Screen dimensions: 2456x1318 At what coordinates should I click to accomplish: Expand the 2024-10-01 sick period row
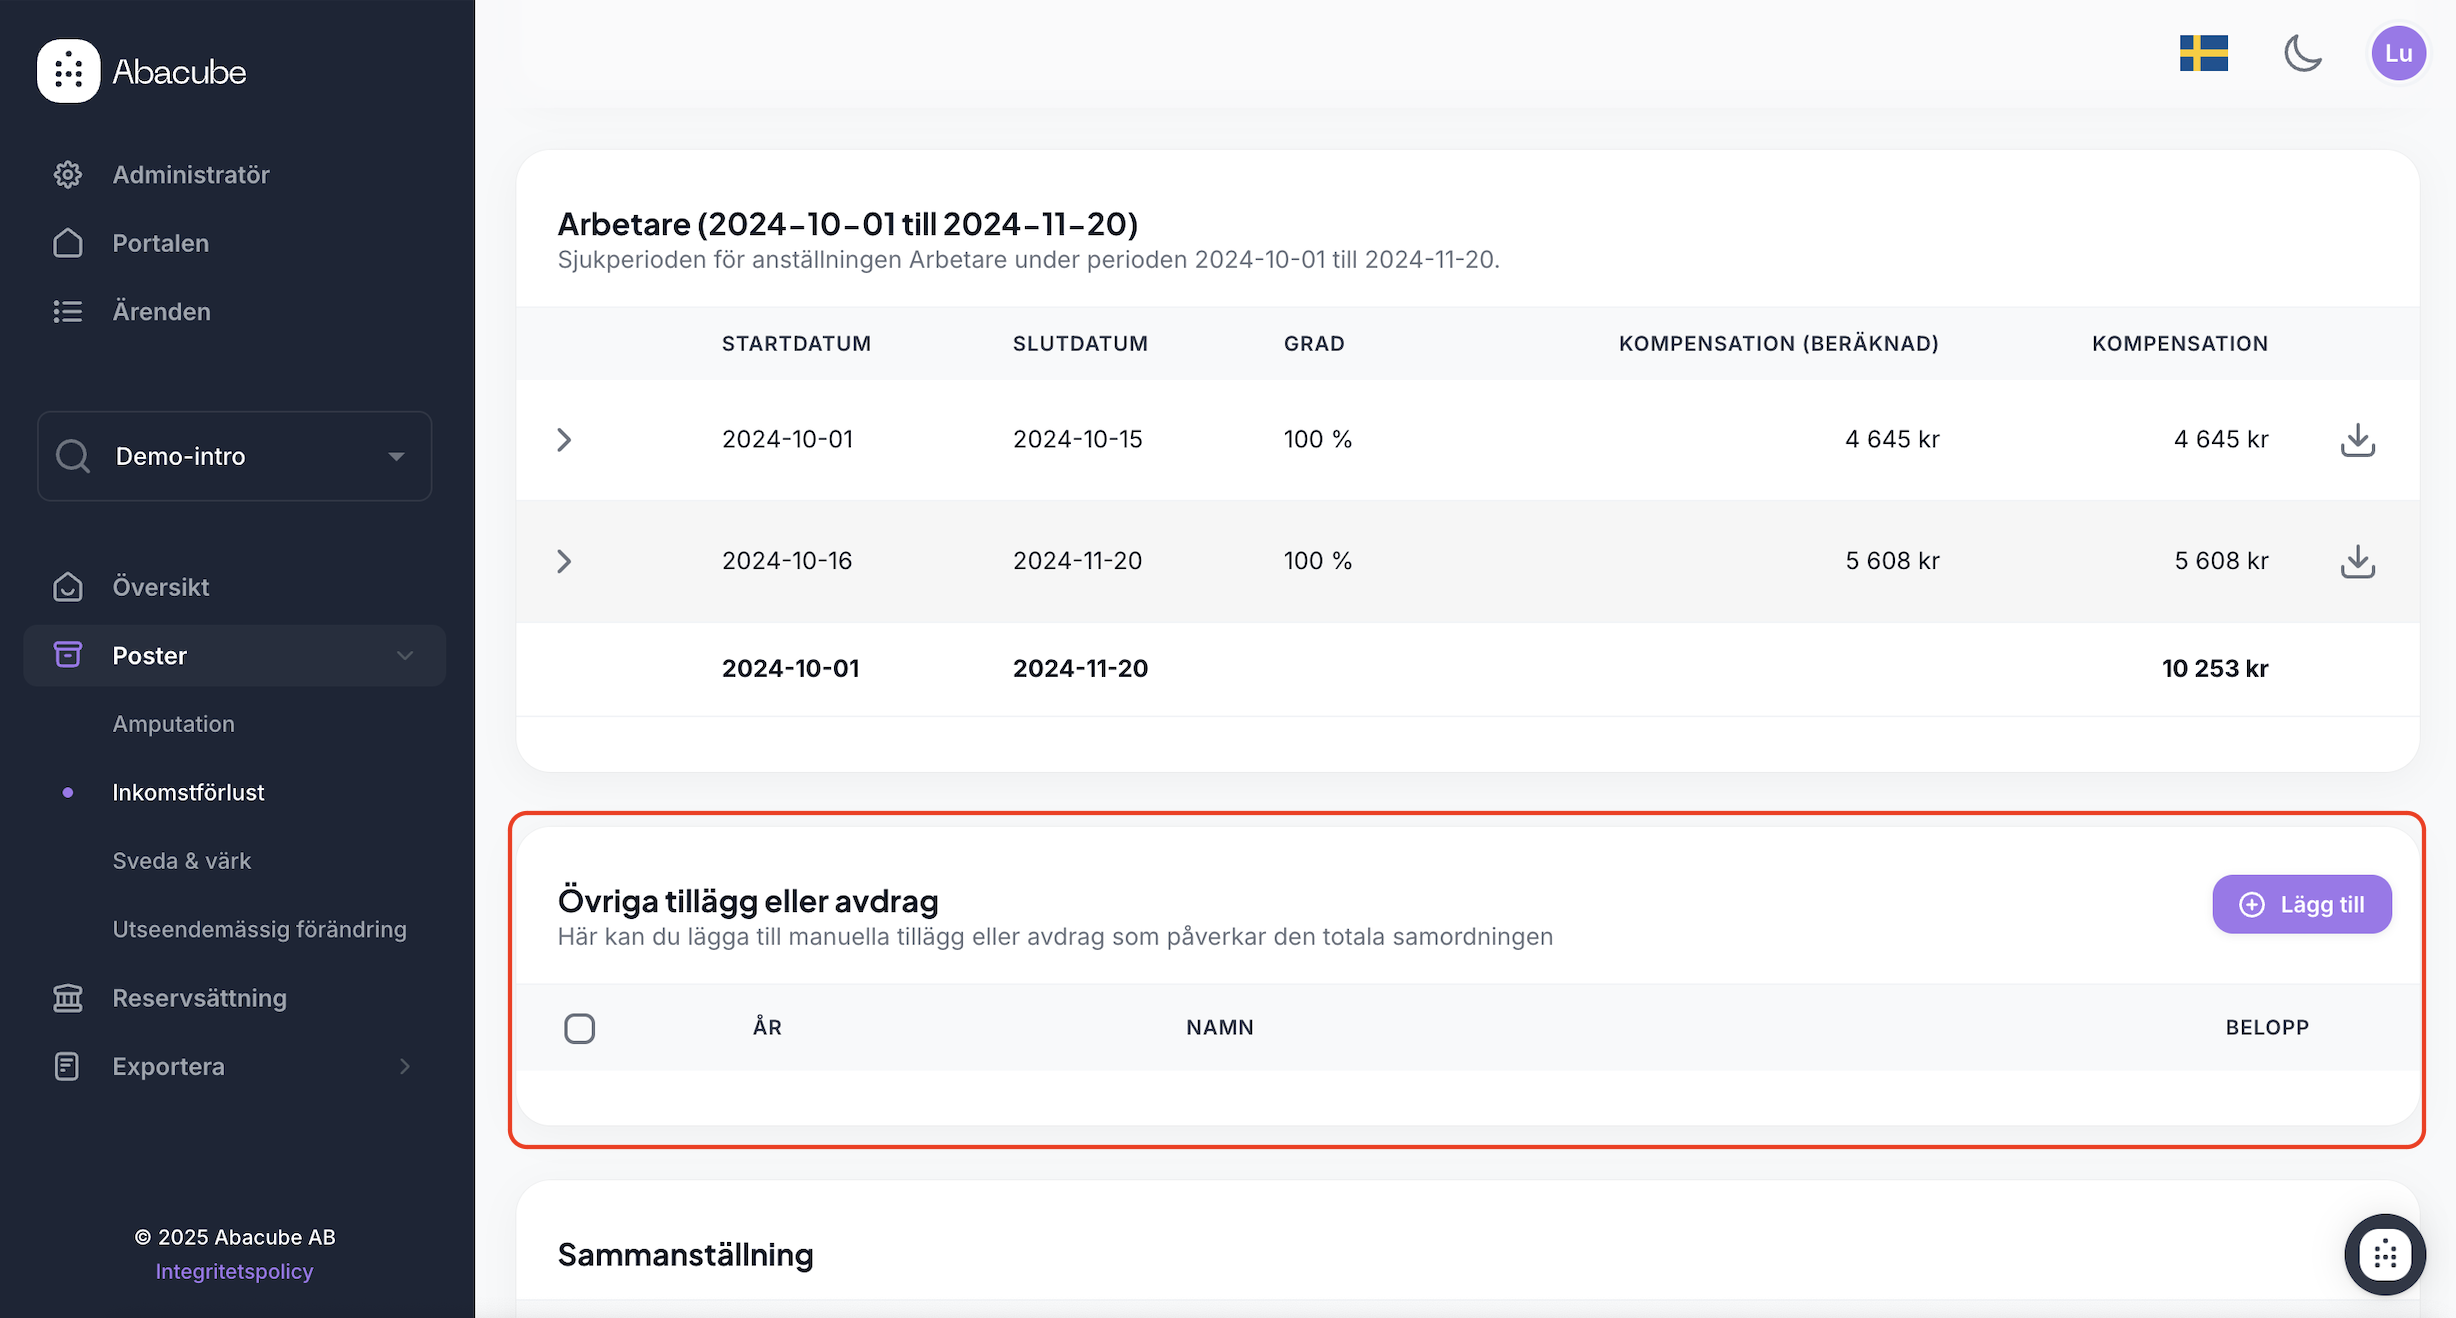tap(564, 440)
